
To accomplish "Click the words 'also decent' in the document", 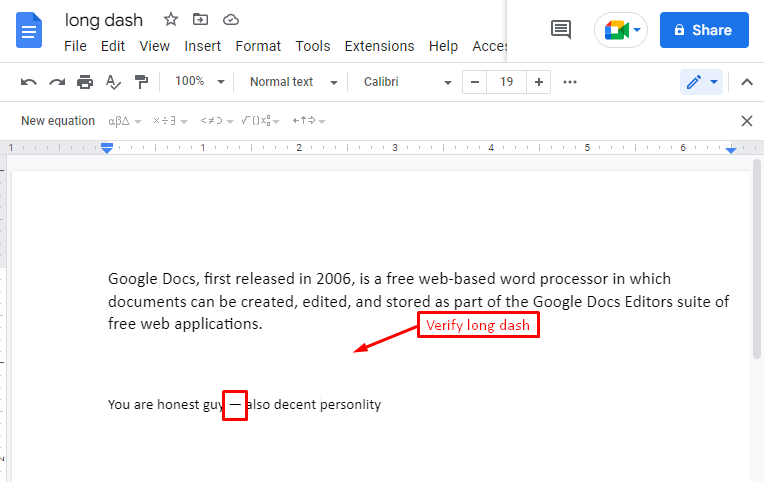I will pos(281,405).
